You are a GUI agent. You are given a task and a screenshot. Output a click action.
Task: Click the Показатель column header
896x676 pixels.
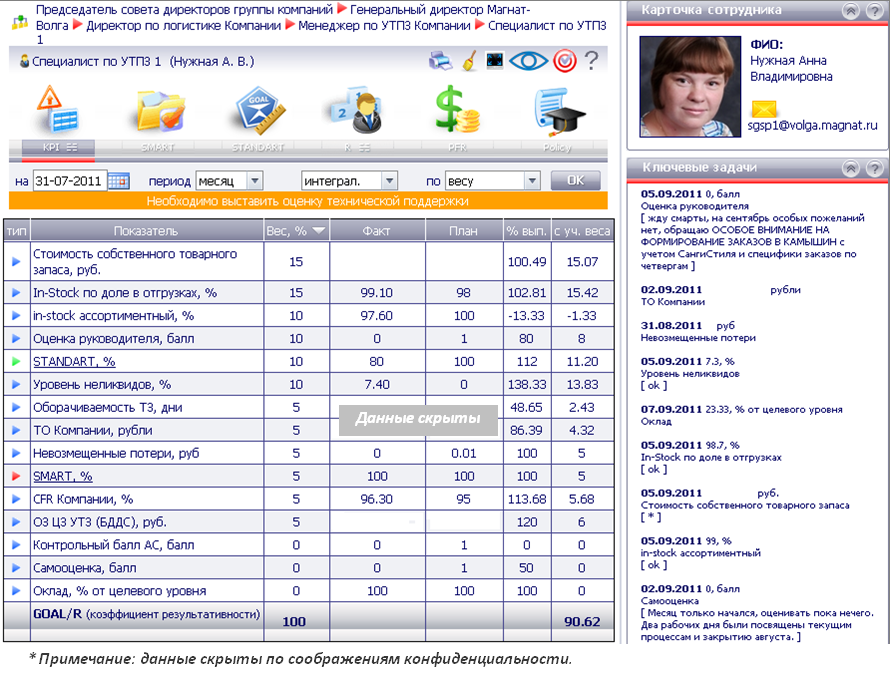(x=146, y=231)
